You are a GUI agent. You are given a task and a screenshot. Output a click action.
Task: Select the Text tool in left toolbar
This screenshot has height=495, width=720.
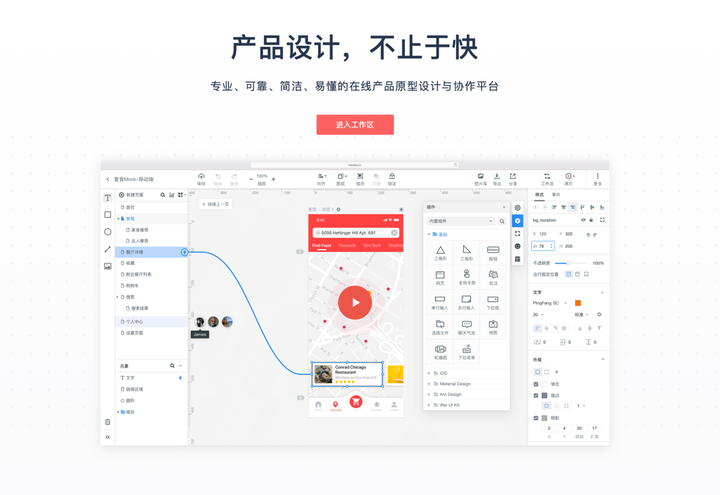click(x=107, y=198)
